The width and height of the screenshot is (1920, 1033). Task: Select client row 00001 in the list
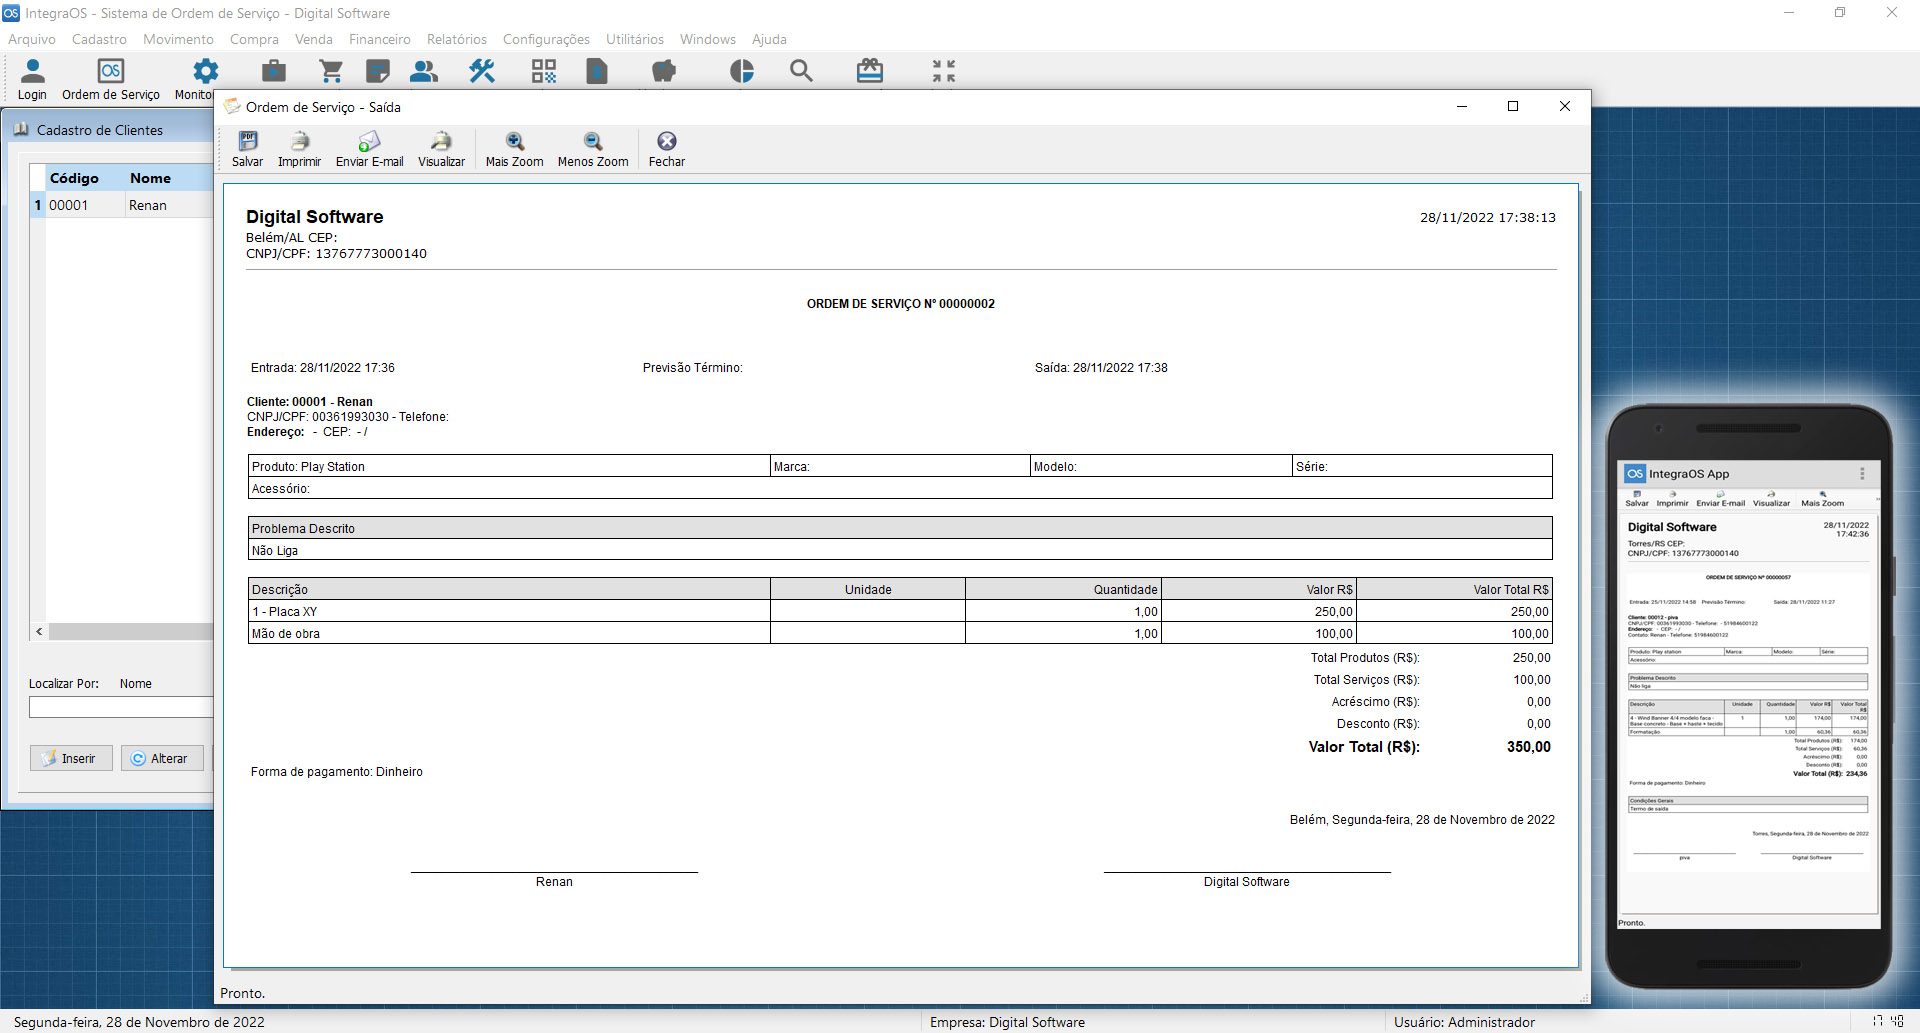tap(122, 205)
